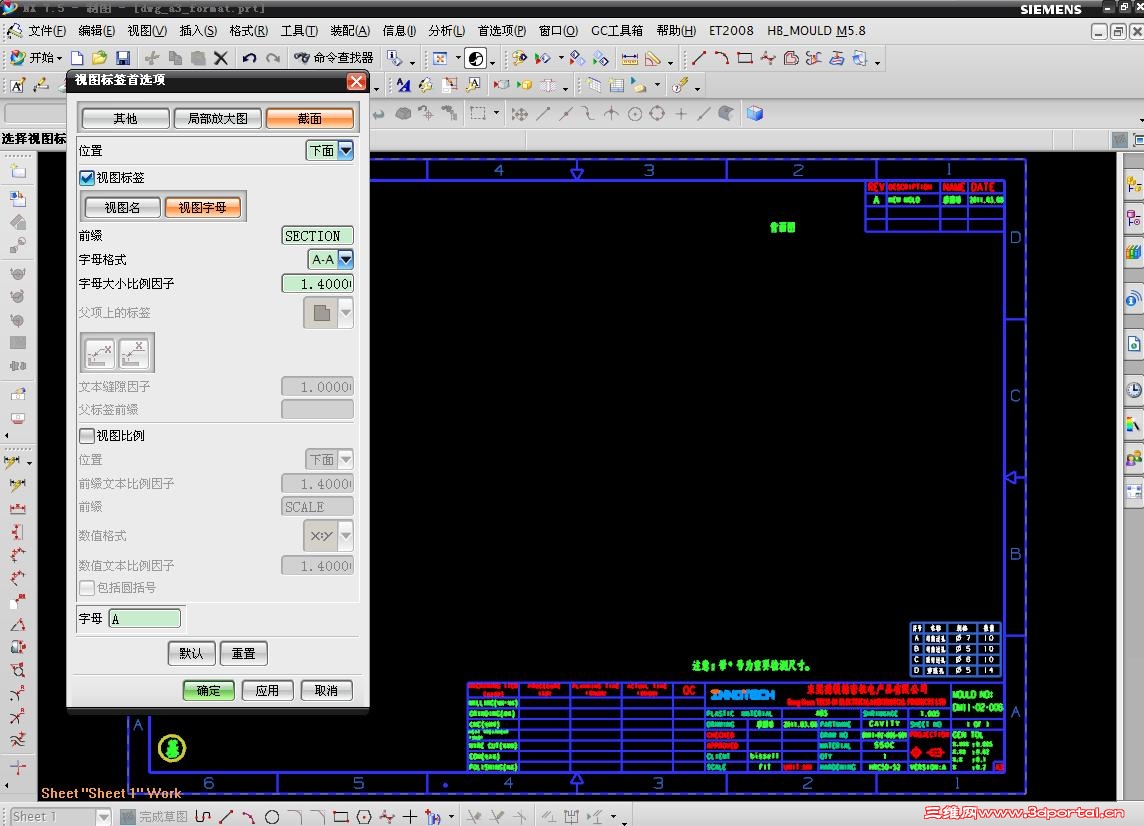The image size is (1144, 826).
Task: Select the top toolbar Rectangle tool
Action: point(745,58)
